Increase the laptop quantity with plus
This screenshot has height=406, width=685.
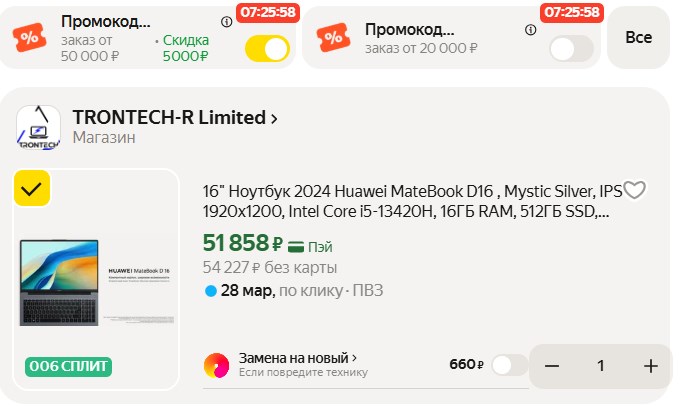click(x=651, y=366)
